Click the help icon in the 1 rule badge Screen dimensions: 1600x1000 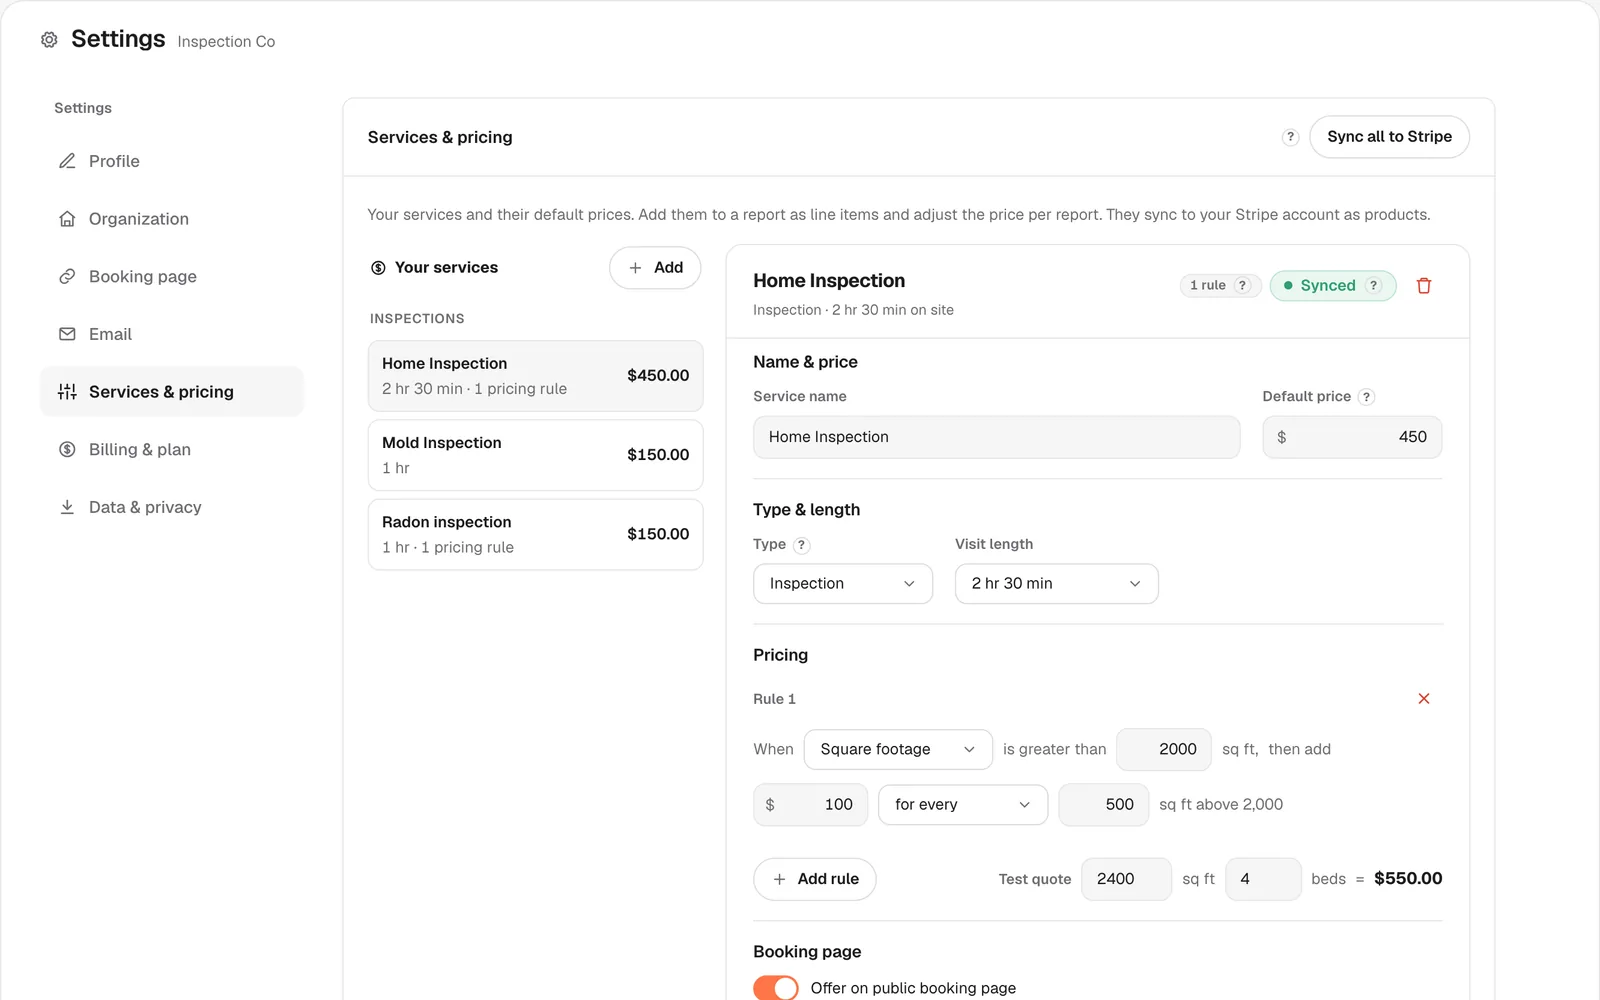1242,286
